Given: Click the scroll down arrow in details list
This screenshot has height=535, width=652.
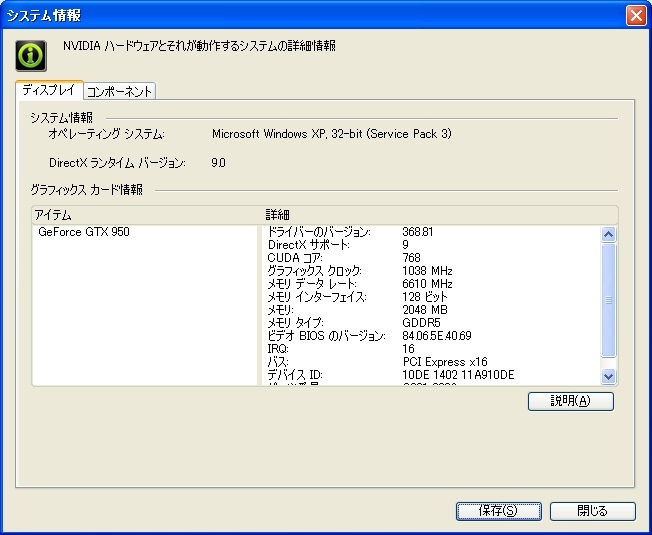Looking at the screenshot, I should click(x=608, y=376).
